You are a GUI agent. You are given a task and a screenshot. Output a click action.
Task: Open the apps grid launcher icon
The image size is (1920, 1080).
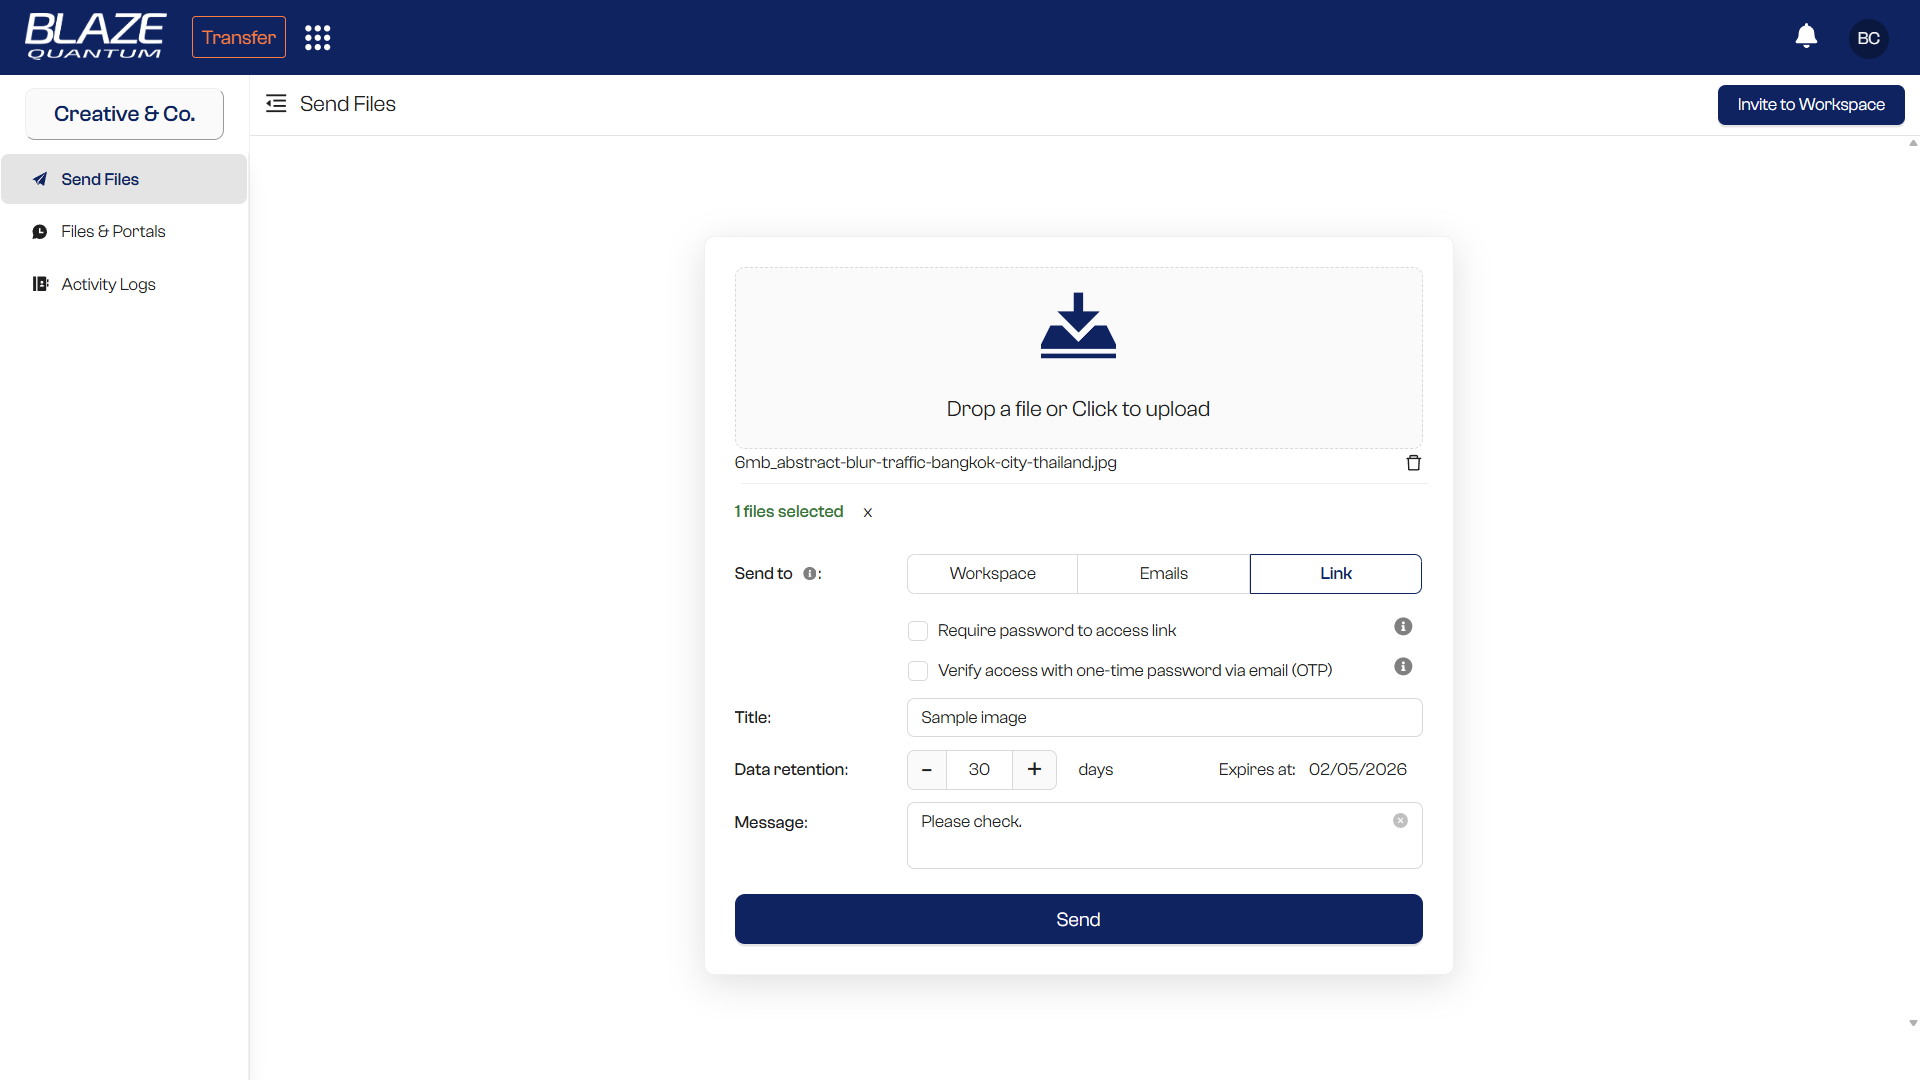[x=317, y=38]
